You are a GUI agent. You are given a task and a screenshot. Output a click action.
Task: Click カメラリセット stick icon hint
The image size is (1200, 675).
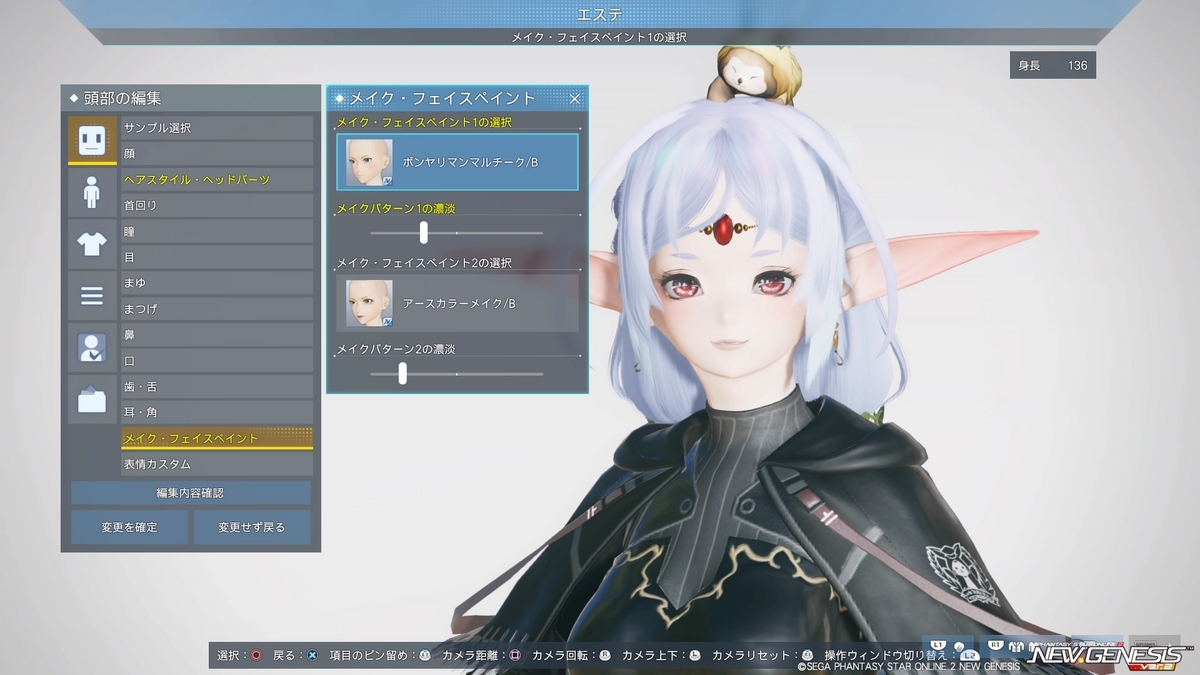[807, 655]
